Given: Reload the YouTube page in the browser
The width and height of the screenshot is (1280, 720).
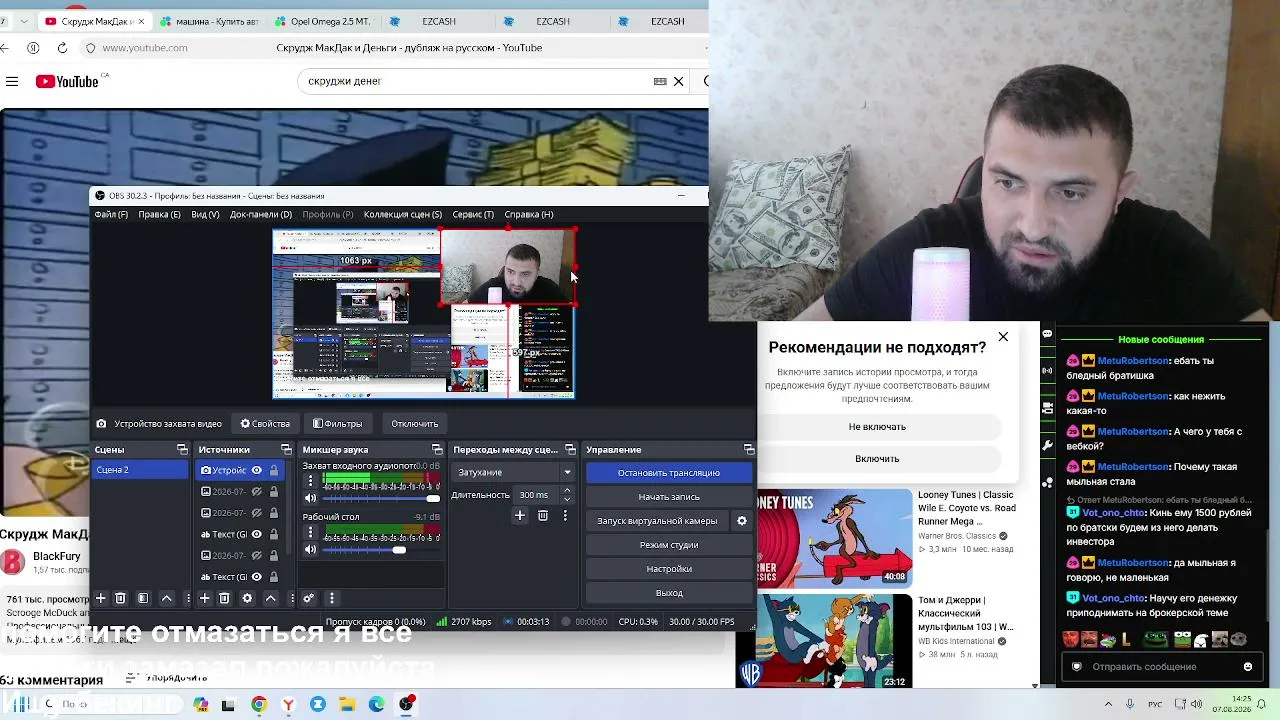Looking at the screenshot, I should [x=62, y=48].
